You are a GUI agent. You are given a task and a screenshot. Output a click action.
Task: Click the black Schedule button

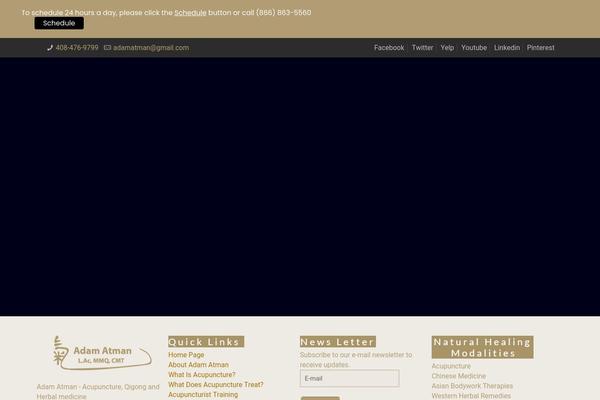point(59,23)
